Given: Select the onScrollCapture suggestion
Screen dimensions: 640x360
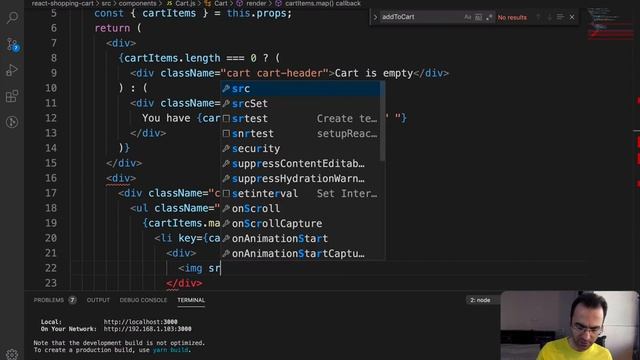Looking at the screenshot, I should pyautogui.click(x=300, y=224).
